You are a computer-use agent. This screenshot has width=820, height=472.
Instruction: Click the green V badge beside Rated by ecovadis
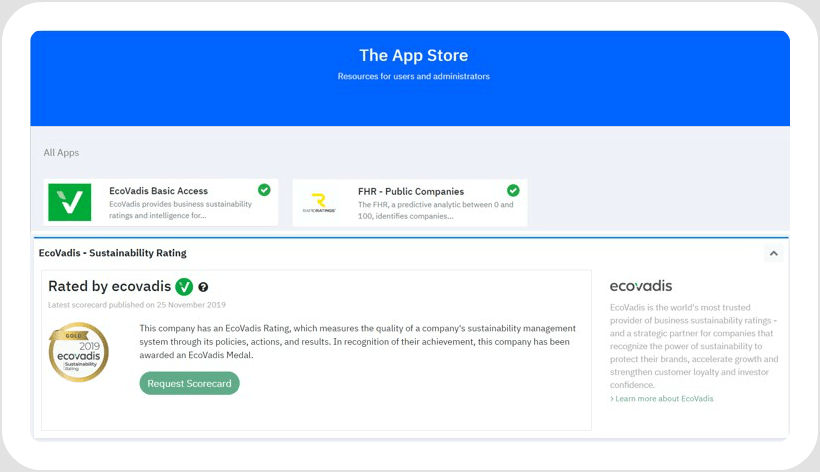click(x=184, y=286)
